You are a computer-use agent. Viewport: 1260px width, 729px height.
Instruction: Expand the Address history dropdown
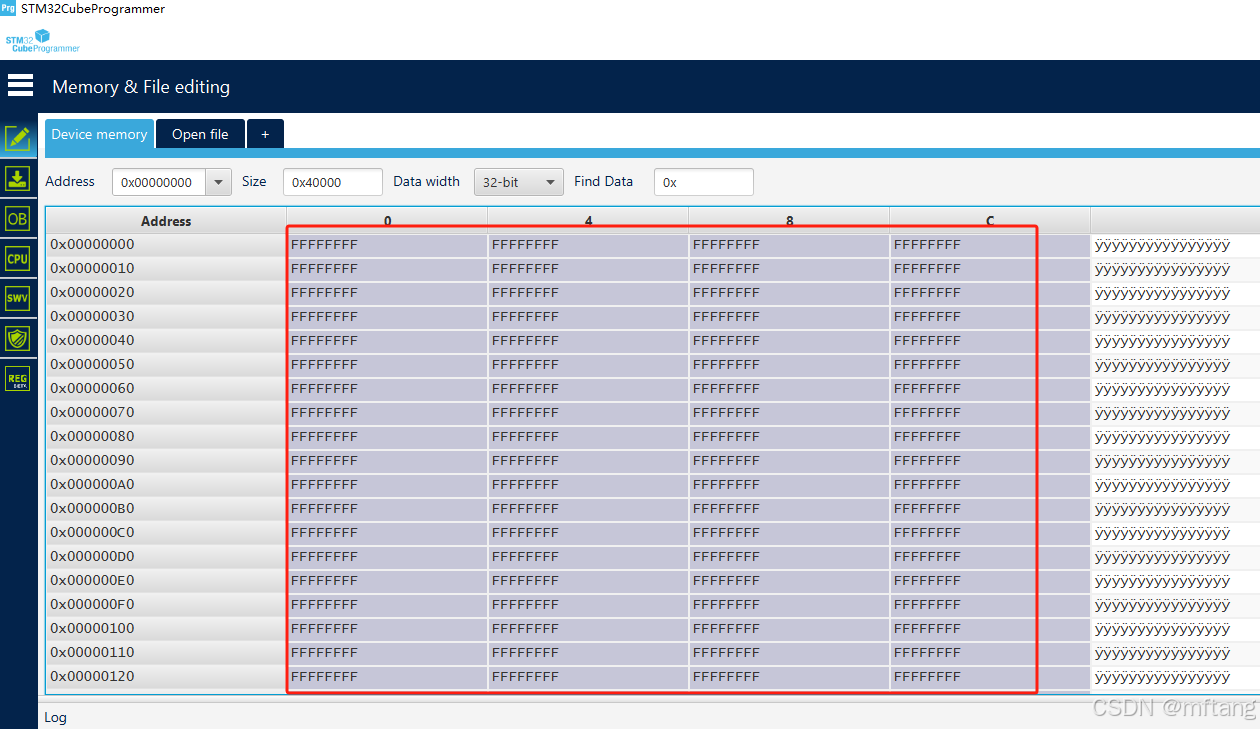click(218, 182)
